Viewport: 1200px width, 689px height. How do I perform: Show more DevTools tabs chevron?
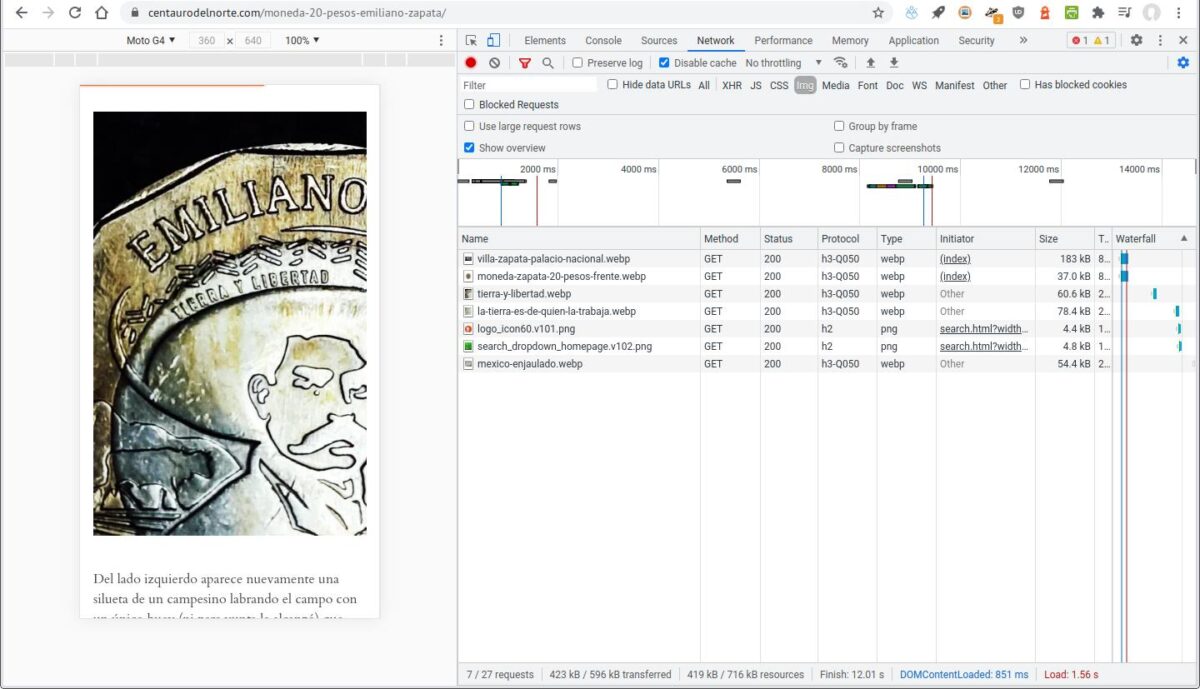(1023, 40)
